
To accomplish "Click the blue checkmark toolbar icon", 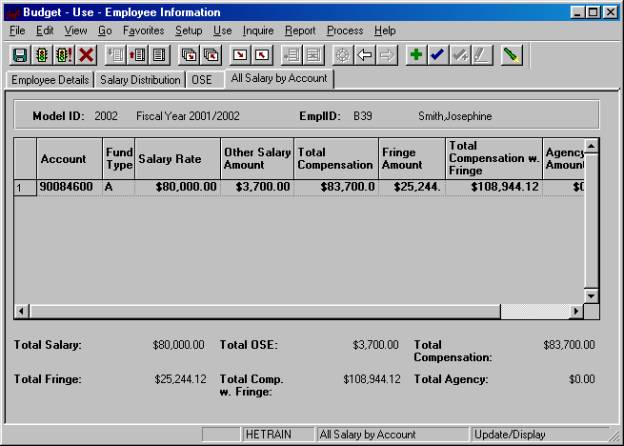I will point(437,55).
